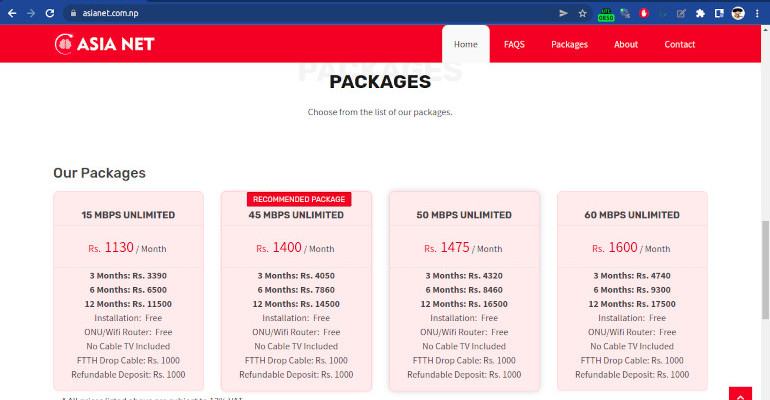This screenshot has width=770, height=400.
Task: Click the Asia Net logo
Action: (105, 44)
